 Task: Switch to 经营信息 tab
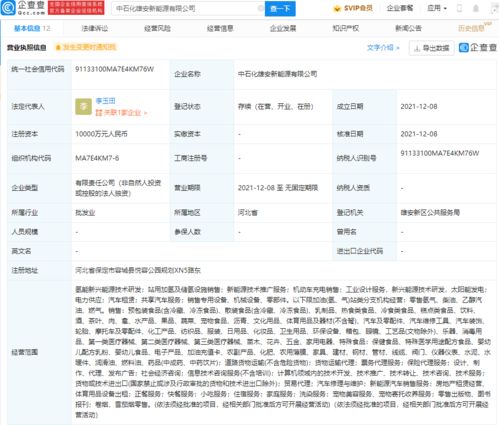(220, 28)
